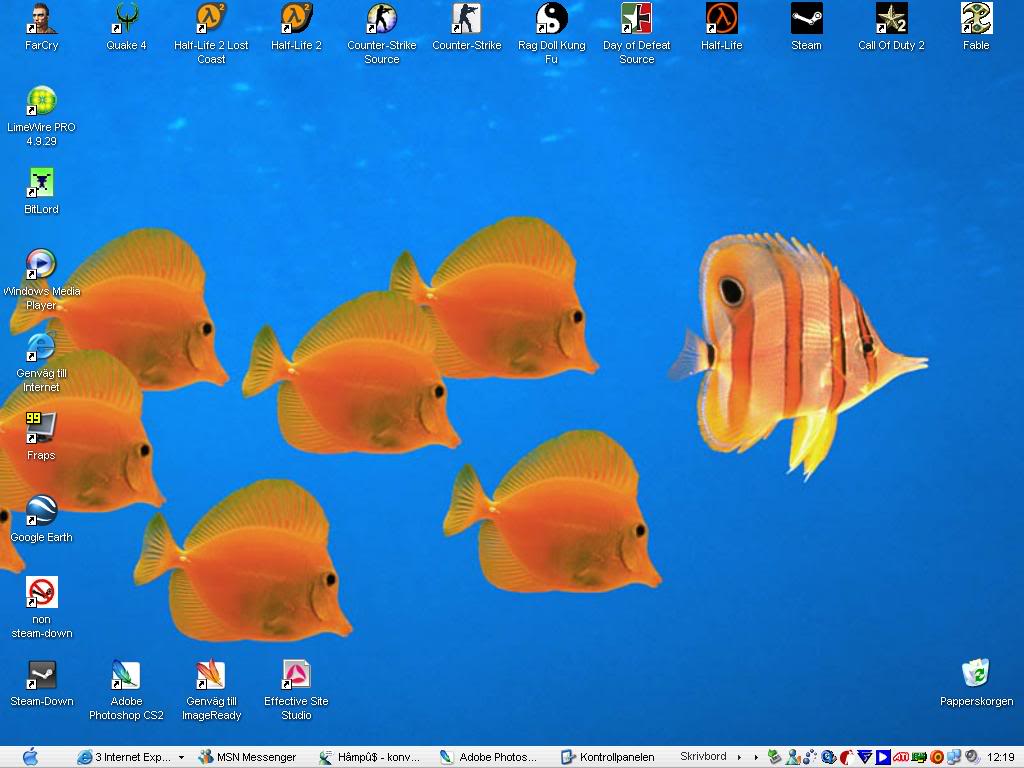Open BitLord from the desktop
This screenshot has height=768, width=1024.
[x=40, y=183]
